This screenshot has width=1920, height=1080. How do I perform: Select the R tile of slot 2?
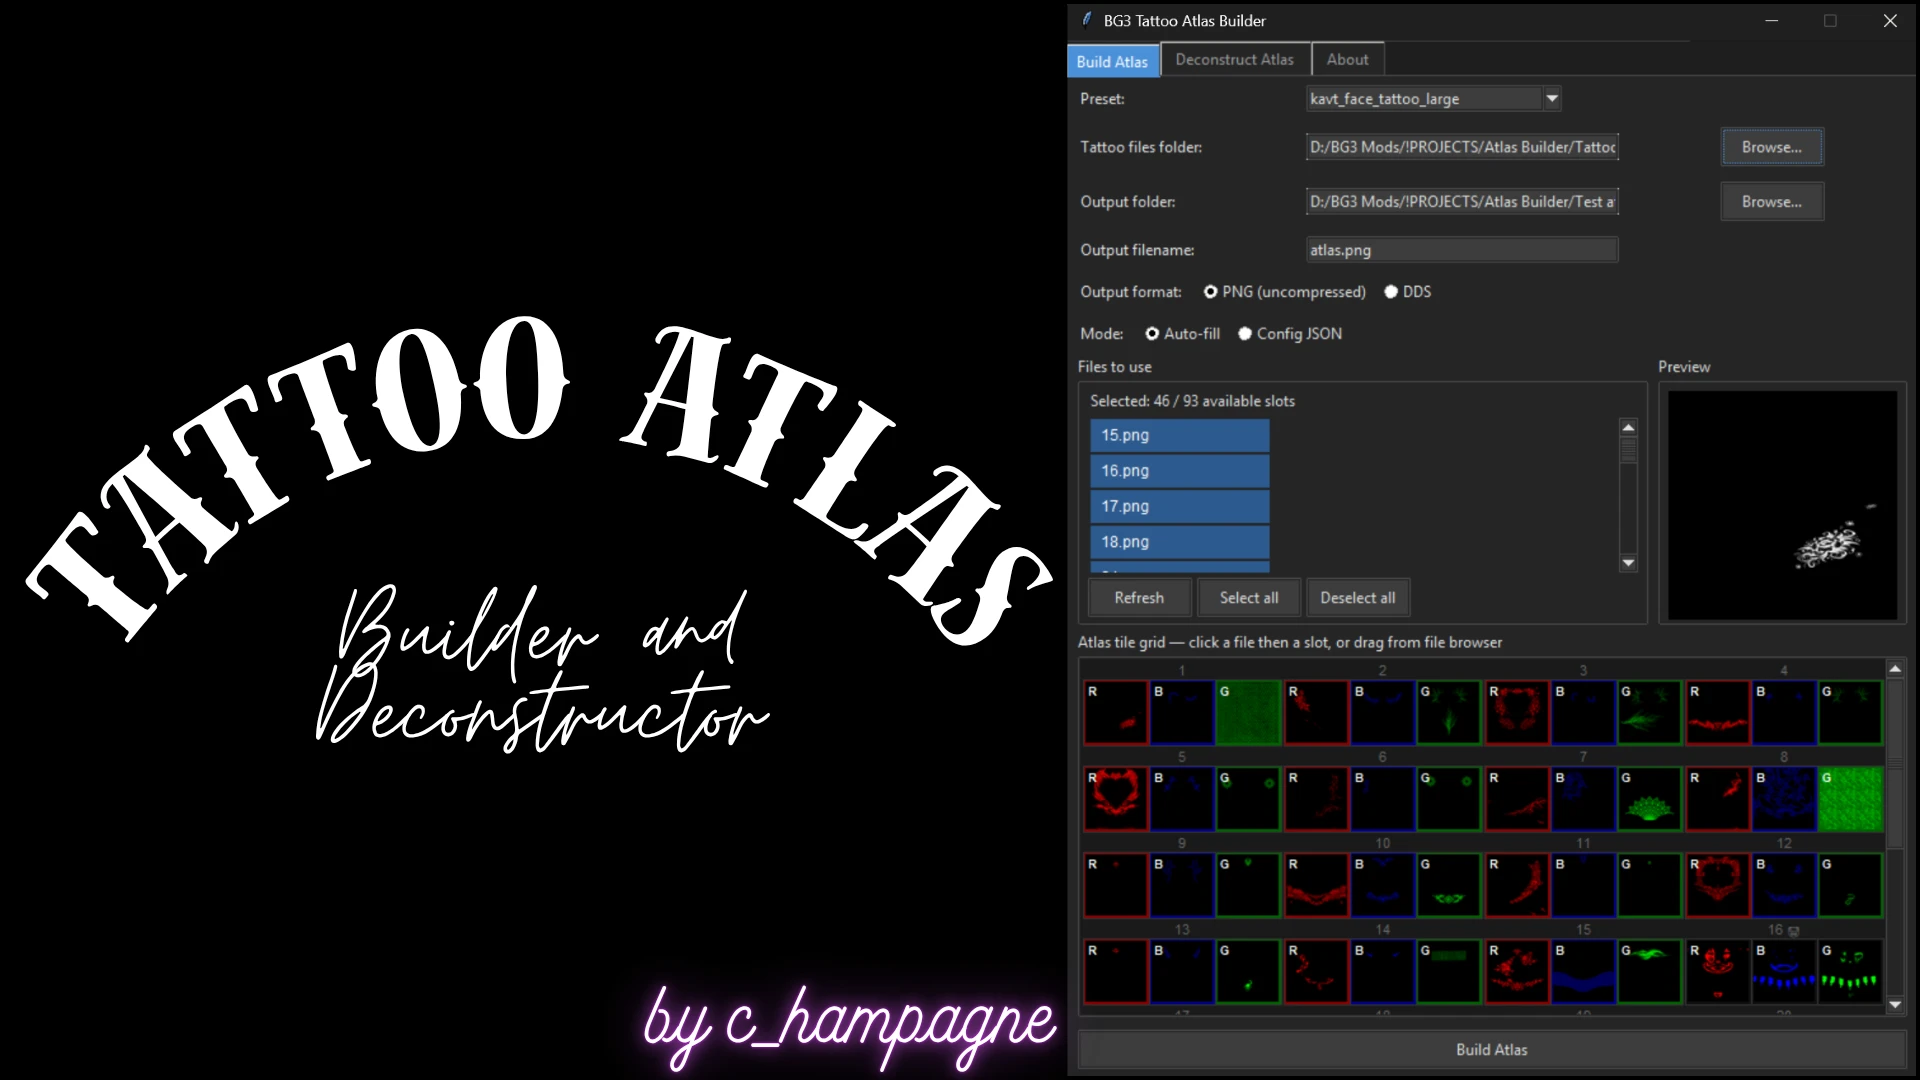[x=1316, y=712]
